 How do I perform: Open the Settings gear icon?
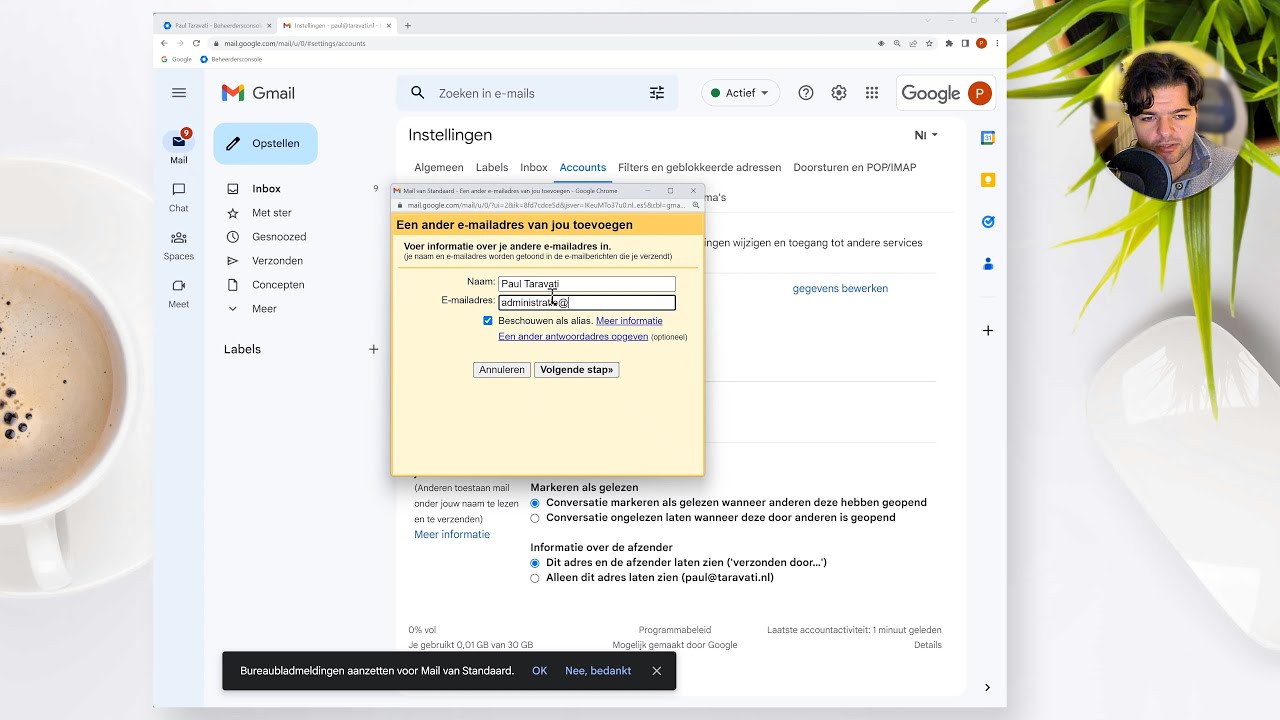point(839,93)
